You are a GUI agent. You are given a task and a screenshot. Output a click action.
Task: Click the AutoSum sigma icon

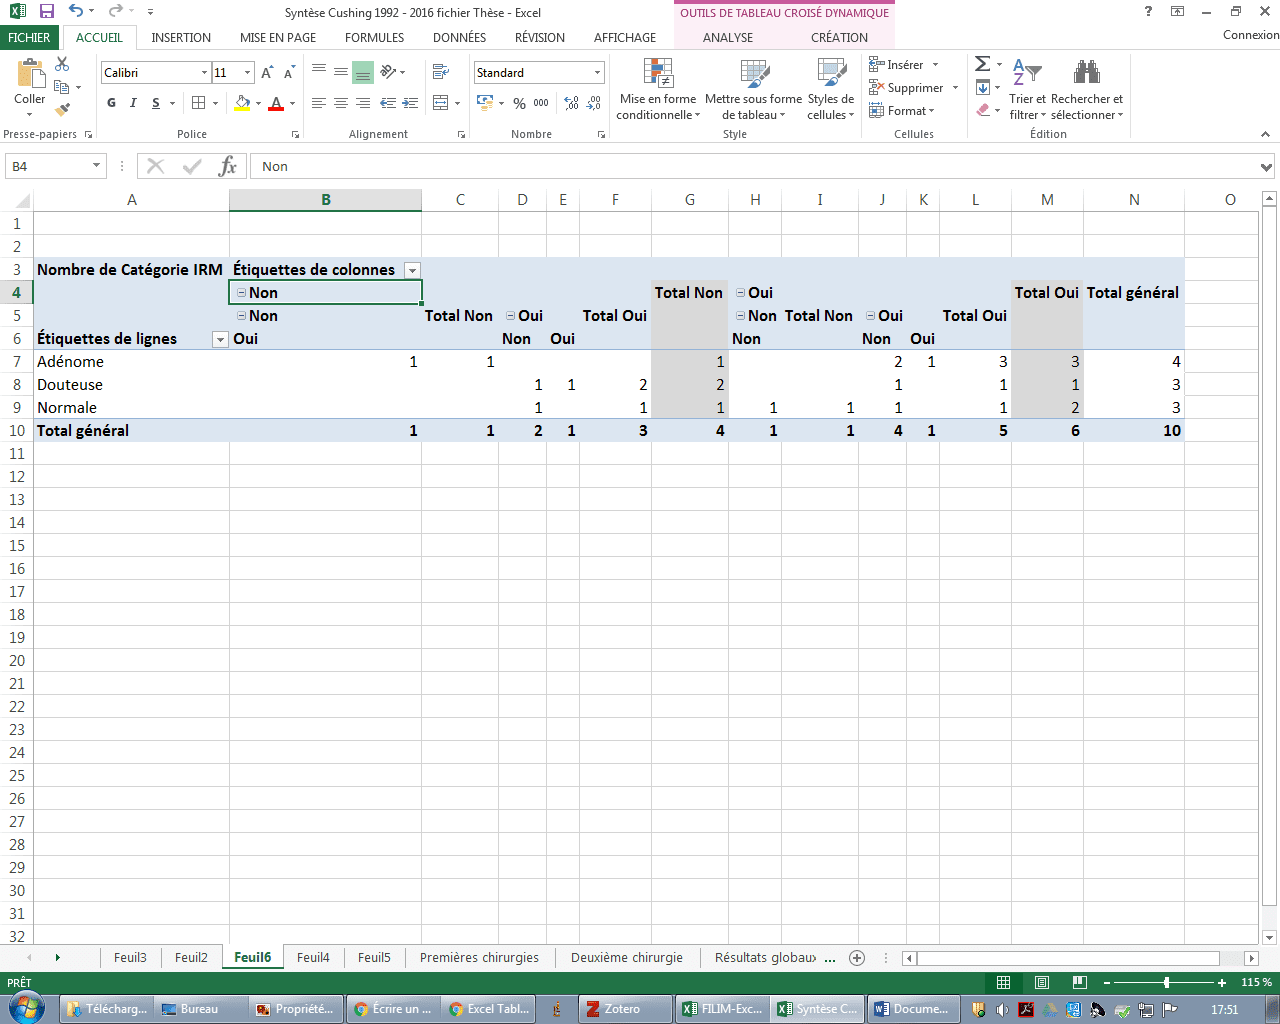tap(983, 65)
